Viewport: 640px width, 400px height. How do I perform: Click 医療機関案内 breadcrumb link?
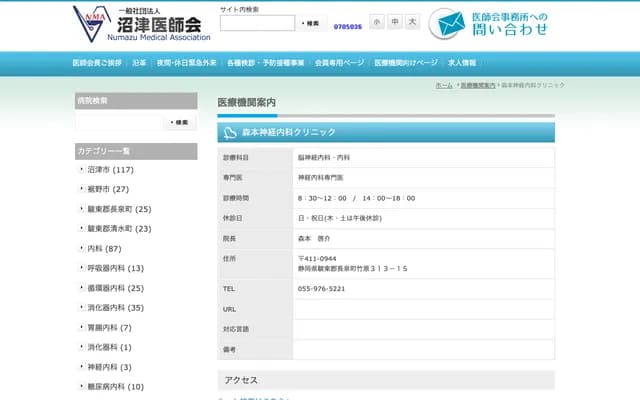point(477,86)
